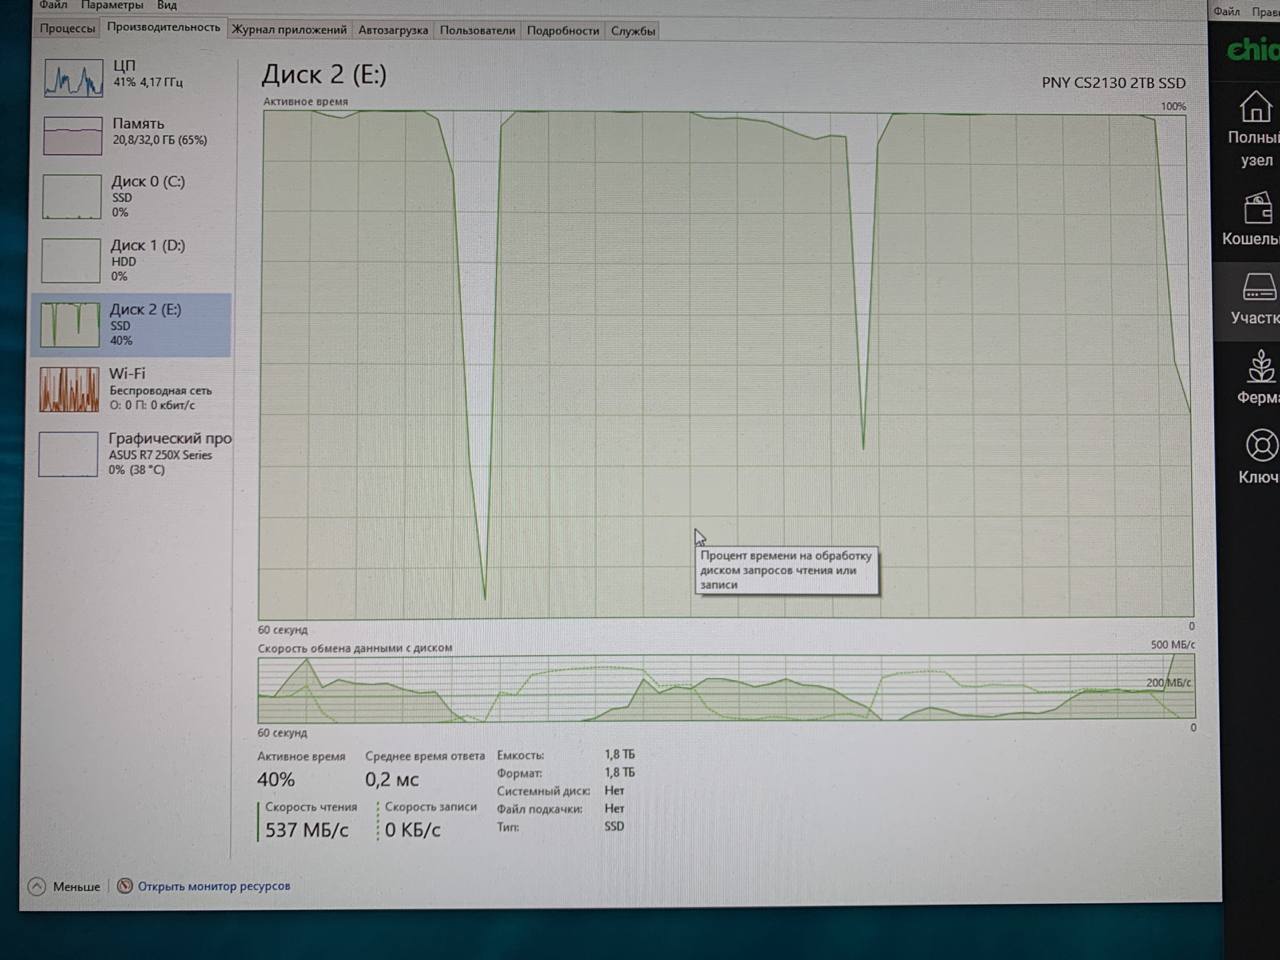Open the Кошельки wallet icon in Chia
Screen dimensions: 1280x960
click(x=1257, y=209)
